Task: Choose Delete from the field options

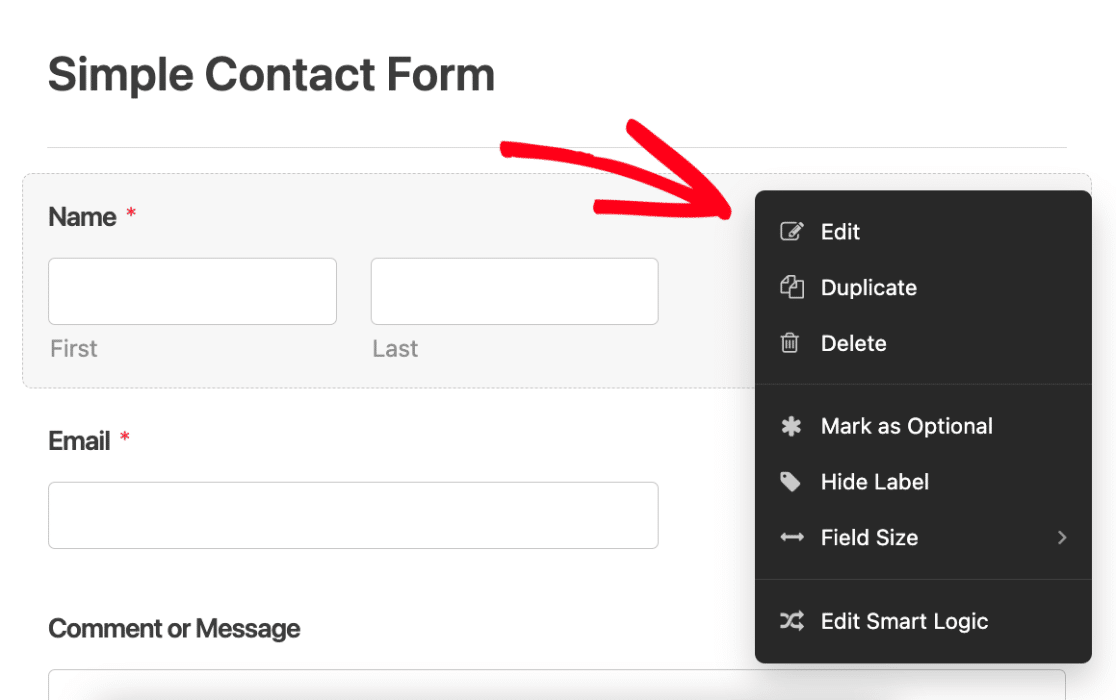Action: [853, 343]
